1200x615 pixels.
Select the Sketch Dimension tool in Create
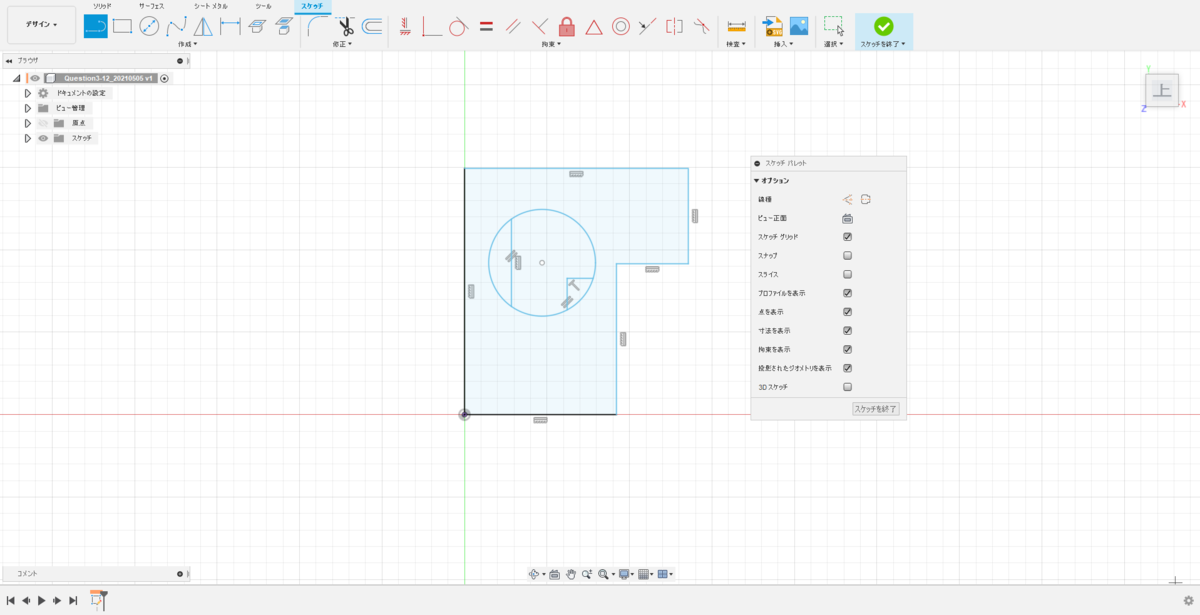pyautogui.click(x=230, y=27)
